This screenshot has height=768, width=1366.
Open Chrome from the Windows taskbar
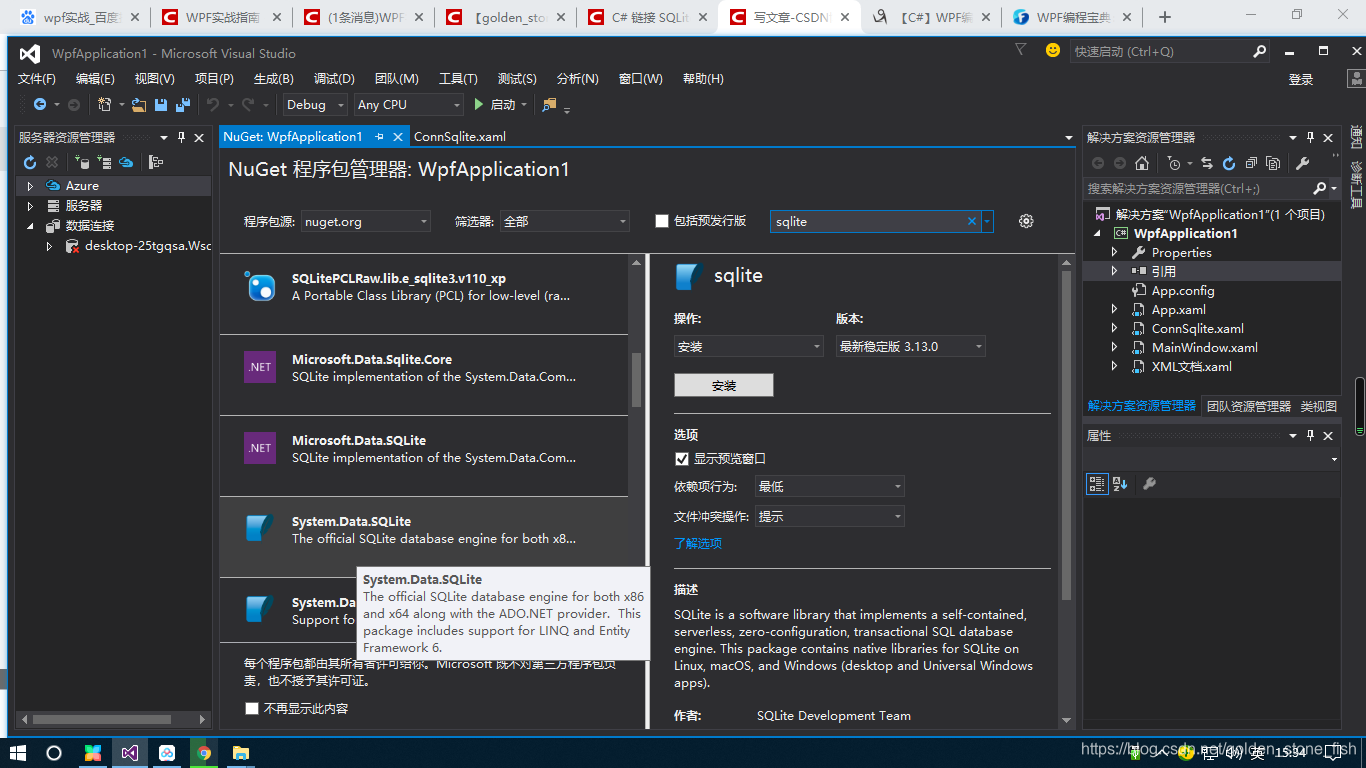[x=204, y=753]
